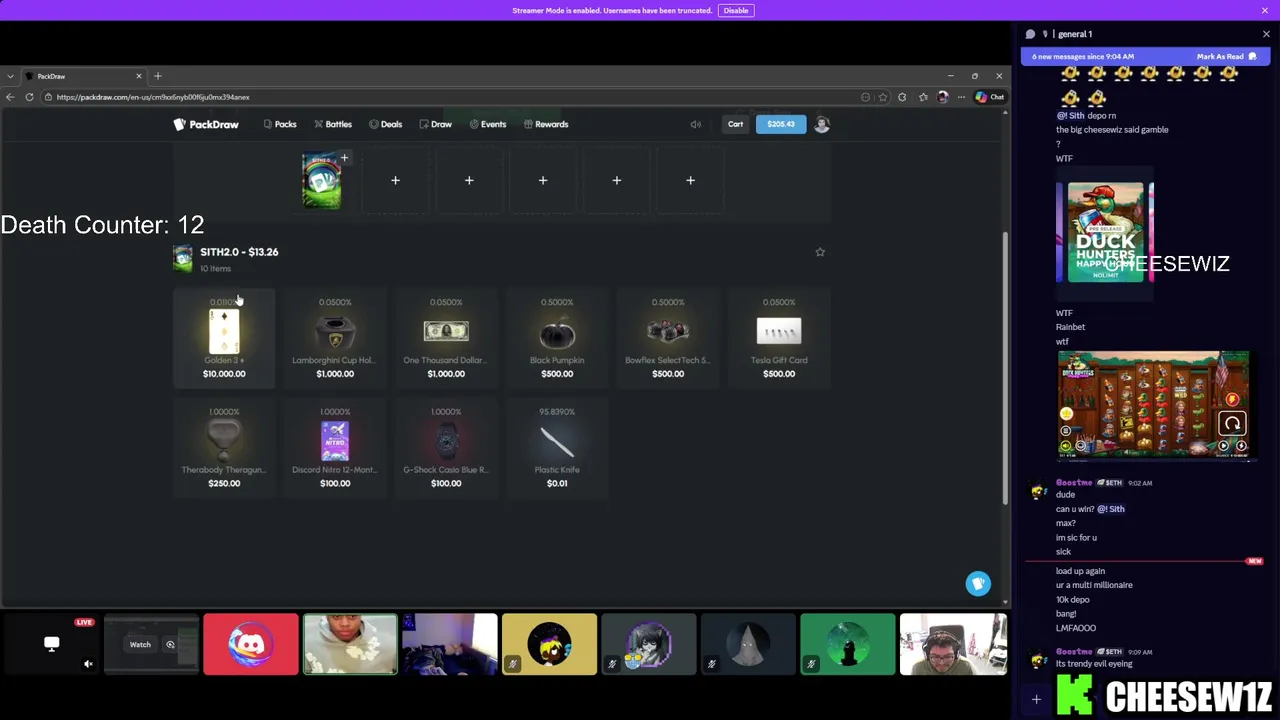Add a pack in the fifth slot
Image resolution: width=1280 pixels, height=720 pixels.
[617, 181]
